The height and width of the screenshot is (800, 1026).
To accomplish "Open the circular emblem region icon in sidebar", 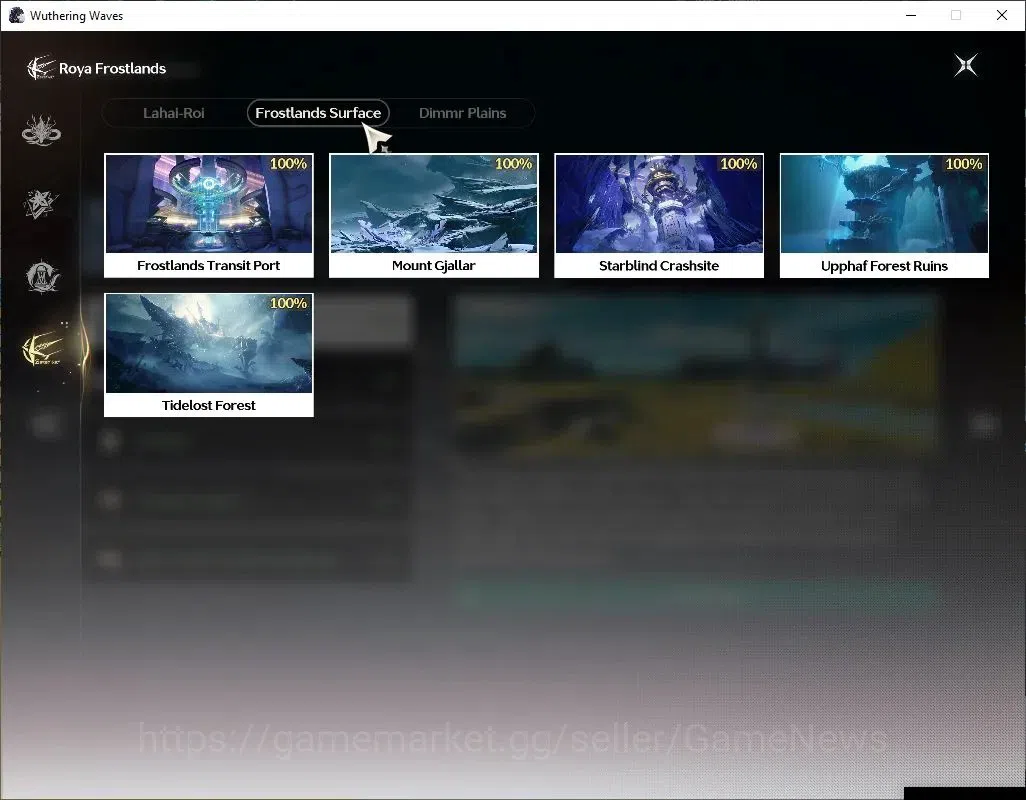I will pos(42,277).
